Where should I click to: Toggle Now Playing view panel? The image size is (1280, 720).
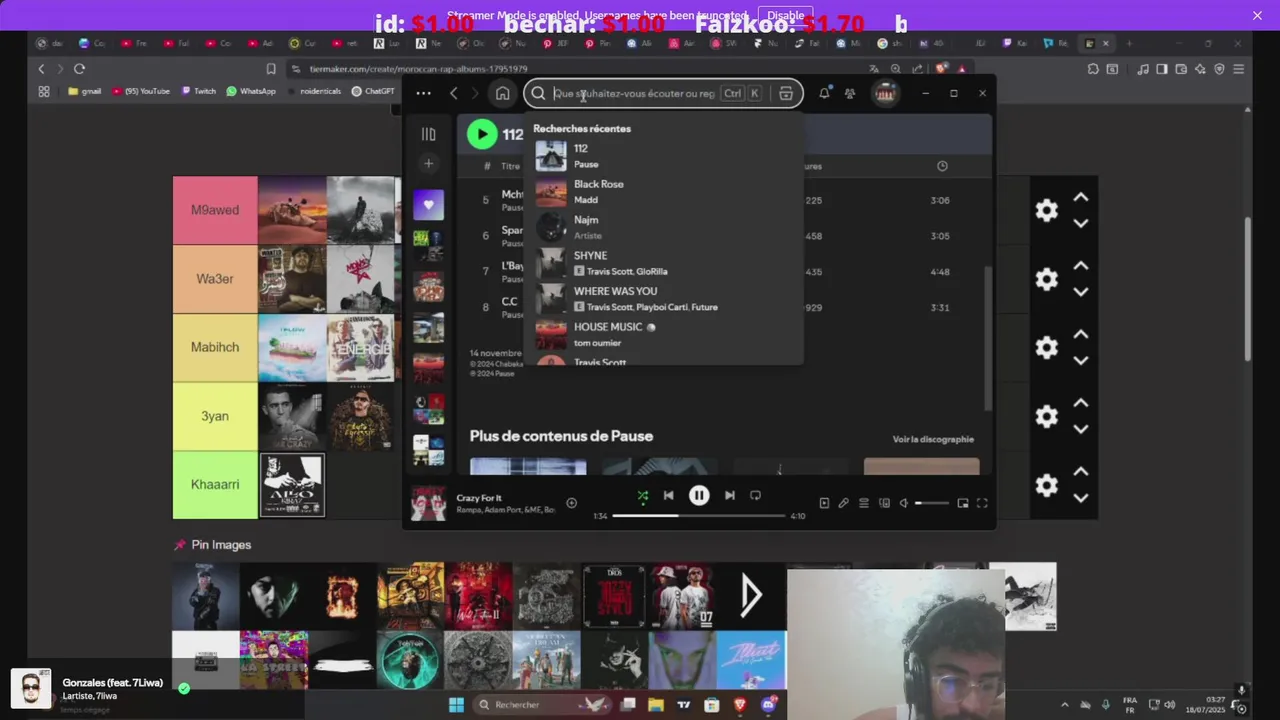point(824,503)
